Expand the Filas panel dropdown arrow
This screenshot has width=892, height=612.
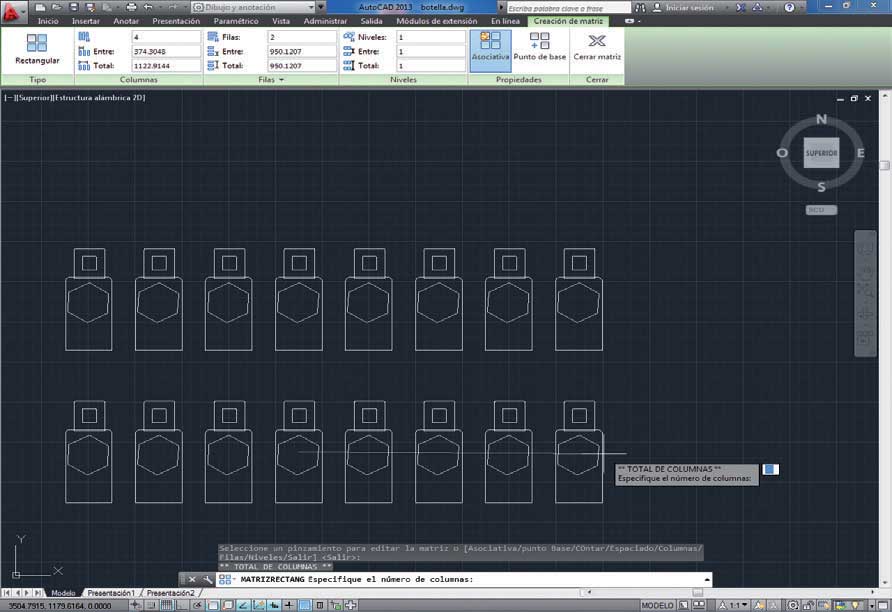tap(281, 79)
